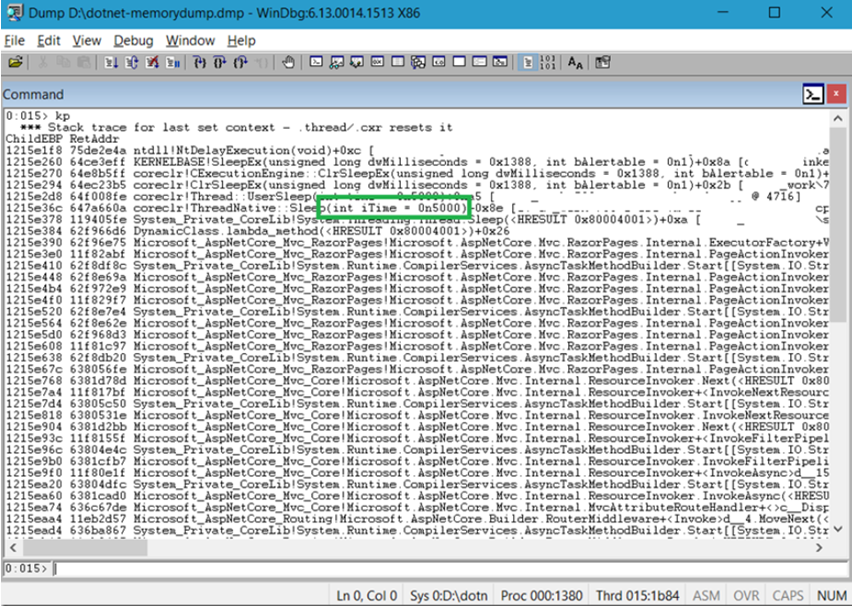This screenshot has height=606, width=852.
Task: Open the Command window via toolbar icon
Action: [x=316, y=62]
